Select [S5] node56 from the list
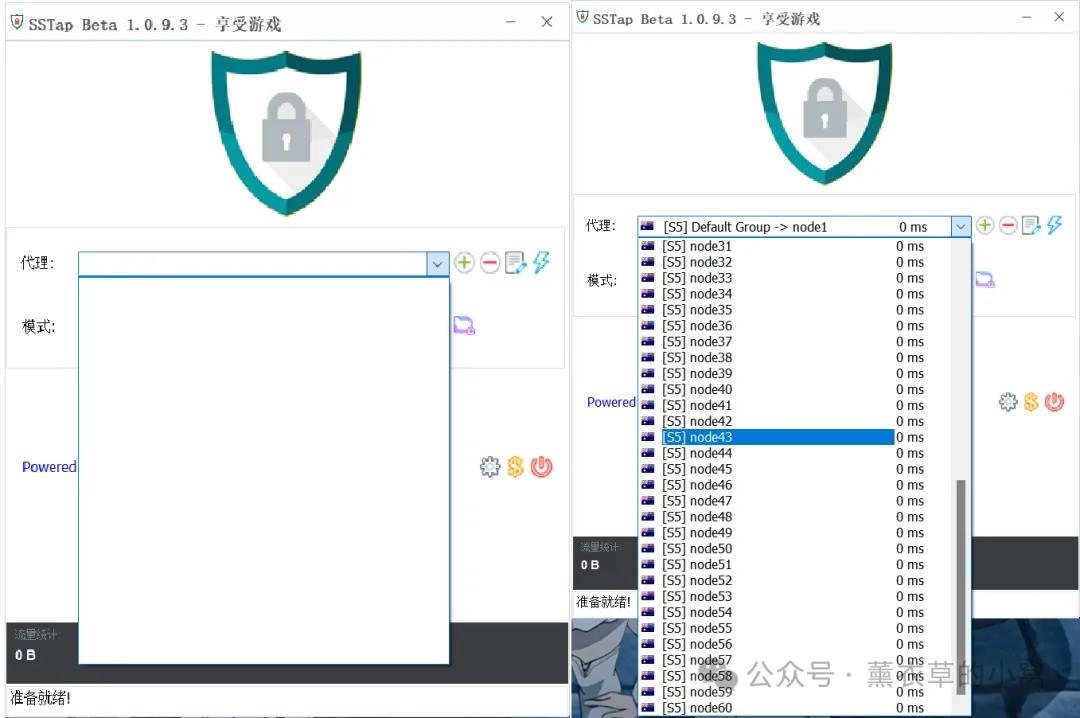Viewport: 1080px width, 718px height. click(x=795, y=644)
